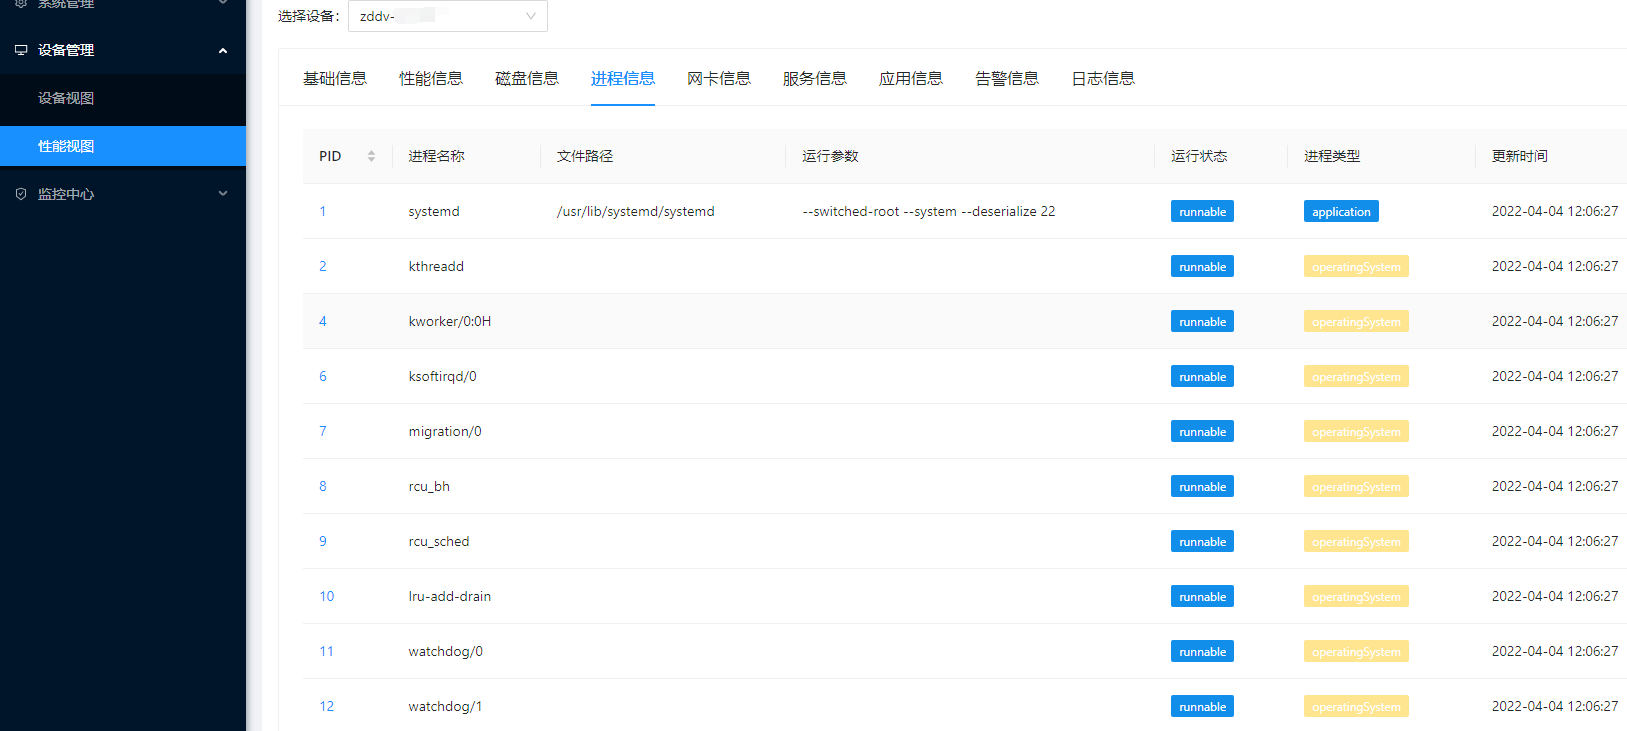Image resolution: width=1627 pixels, height=731 pixels.
Task: Click the rcu_bh process name
Action: pos(429,486)
